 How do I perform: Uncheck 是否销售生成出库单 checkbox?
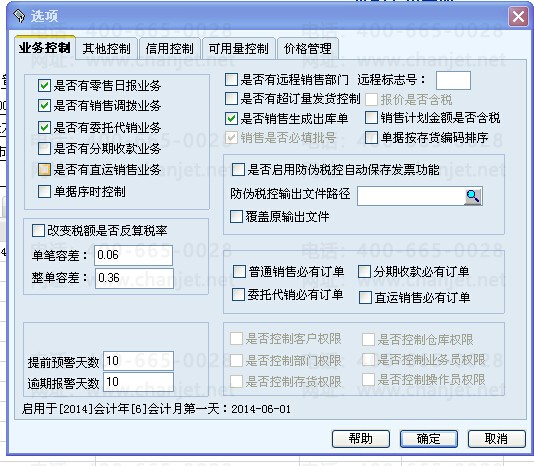[x=232, y=118]
